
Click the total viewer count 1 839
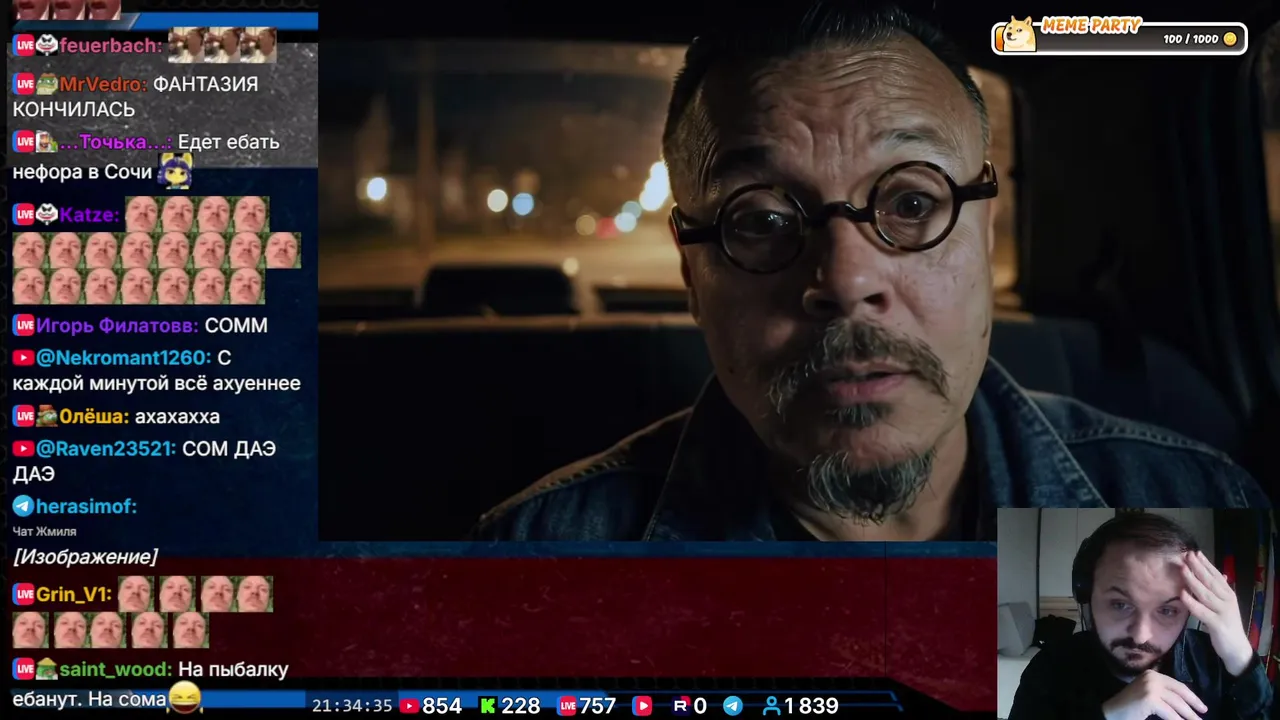811,706
